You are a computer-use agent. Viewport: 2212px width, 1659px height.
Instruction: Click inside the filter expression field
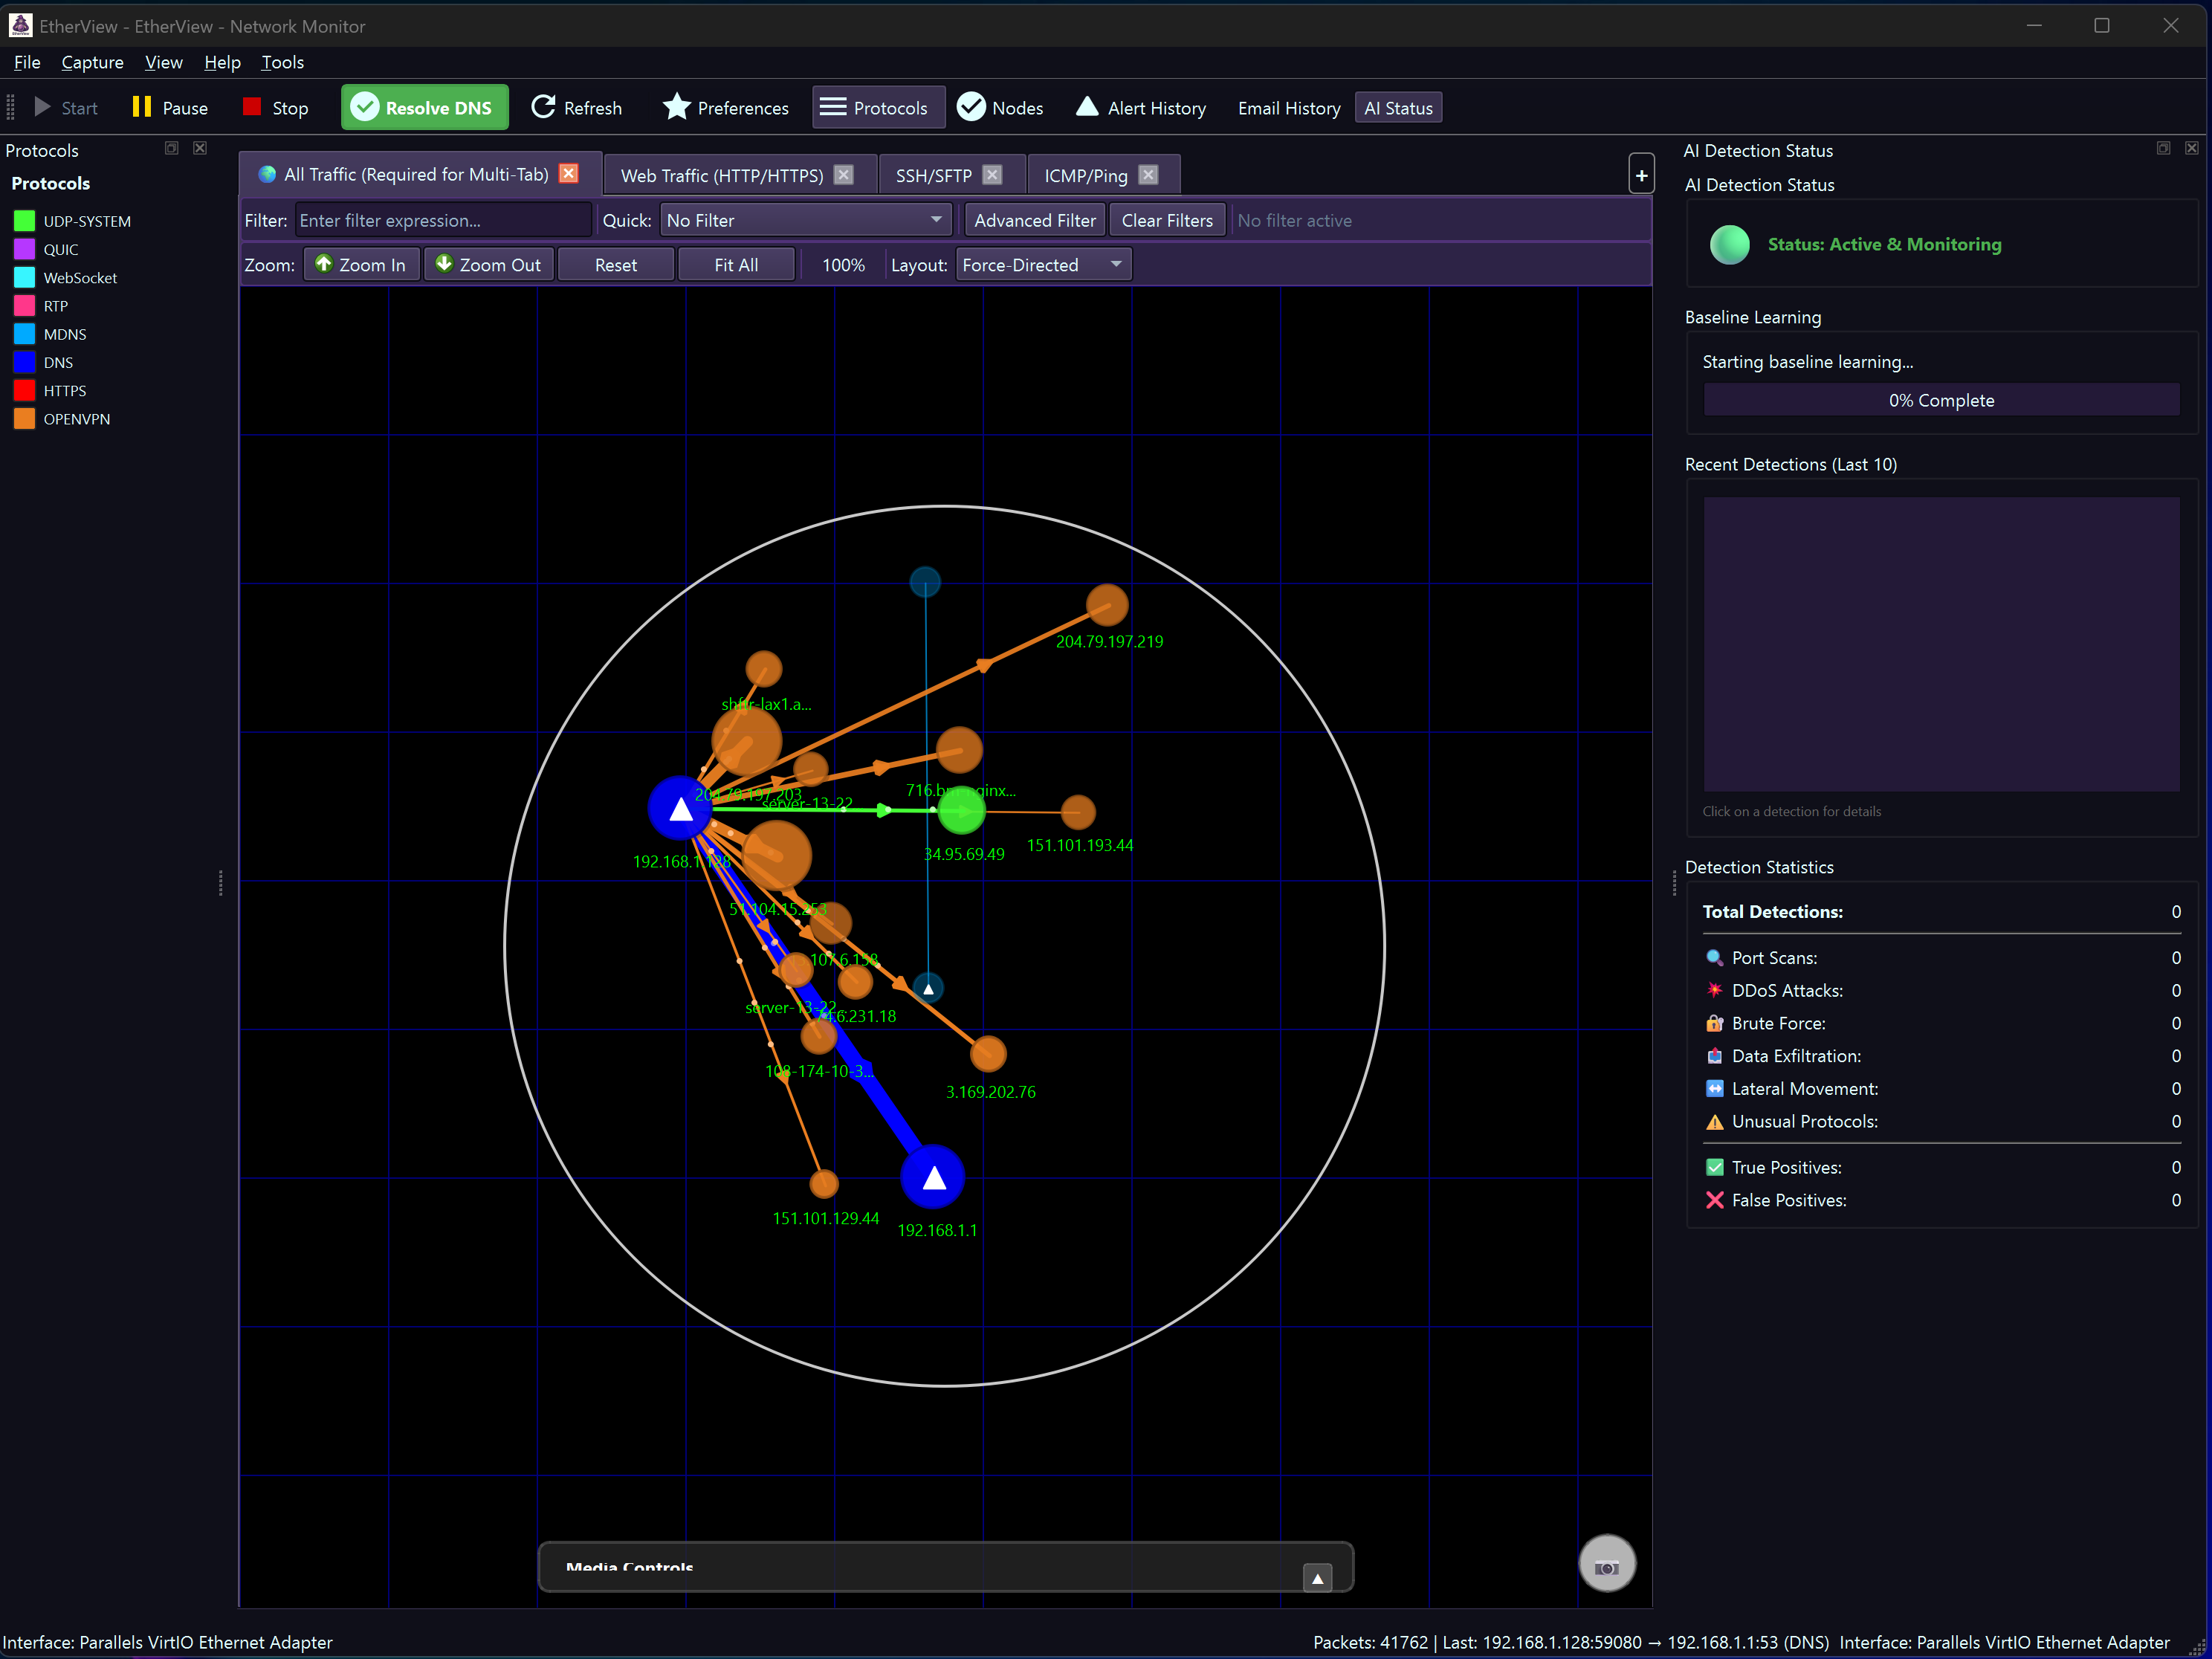click(443, 219)
